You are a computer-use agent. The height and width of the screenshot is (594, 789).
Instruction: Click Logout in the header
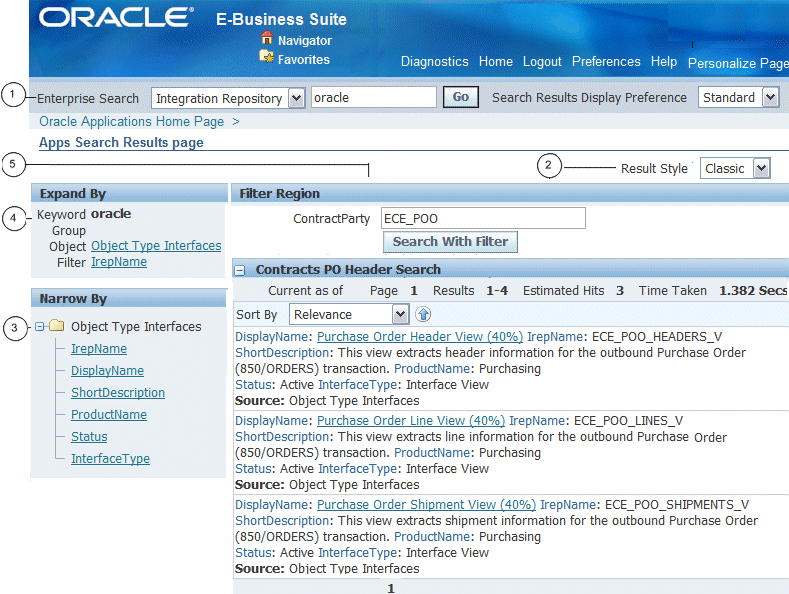click(542, 61)
